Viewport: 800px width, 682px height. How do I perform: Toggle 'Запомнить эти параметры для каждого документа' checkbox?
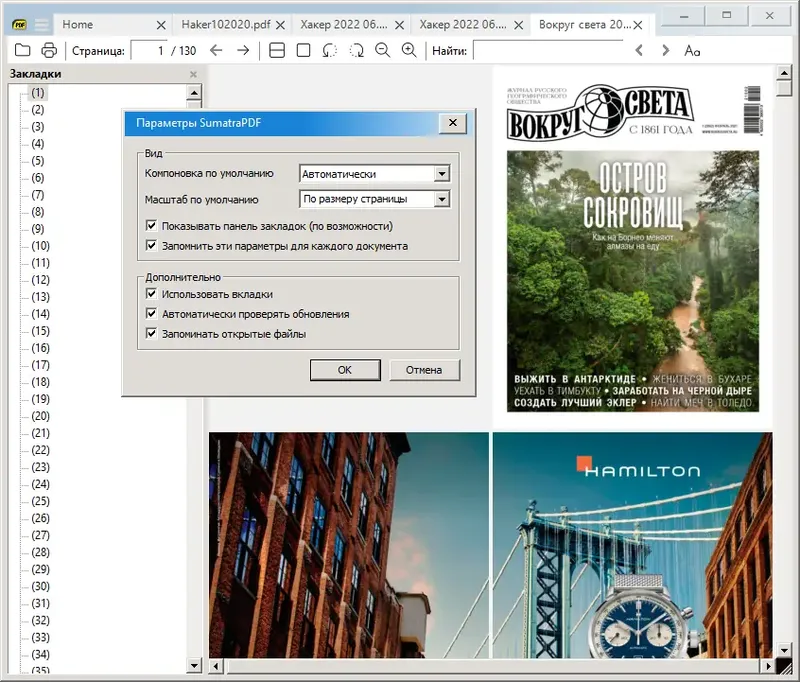[151, 245]
